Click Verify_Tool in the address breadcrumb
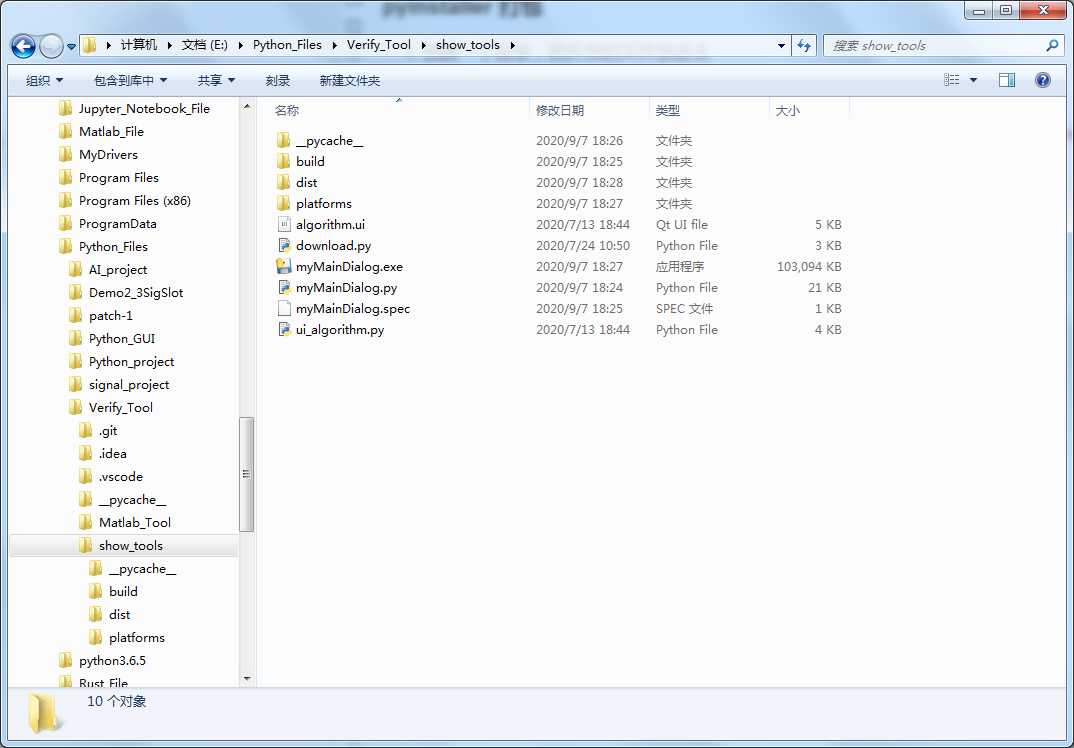 point(379,45)
